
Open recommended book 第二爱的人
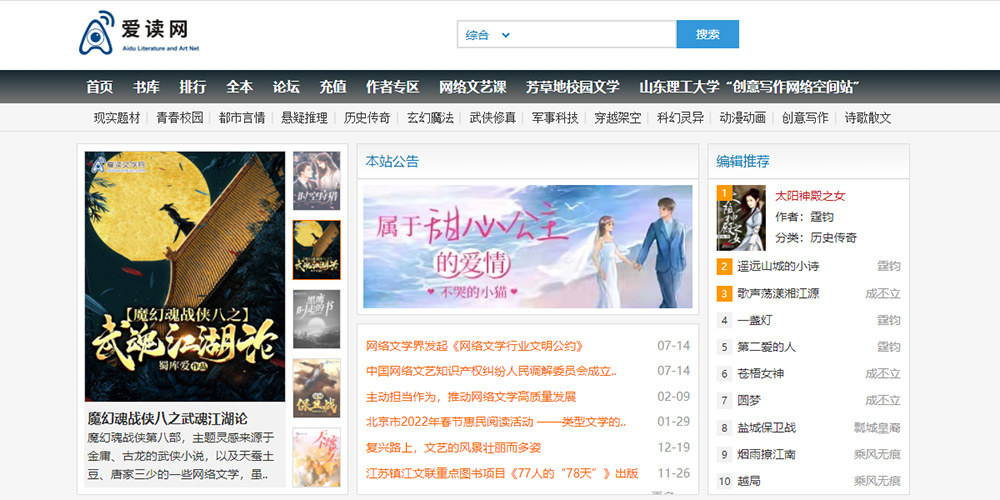click(x=767, y=347)
